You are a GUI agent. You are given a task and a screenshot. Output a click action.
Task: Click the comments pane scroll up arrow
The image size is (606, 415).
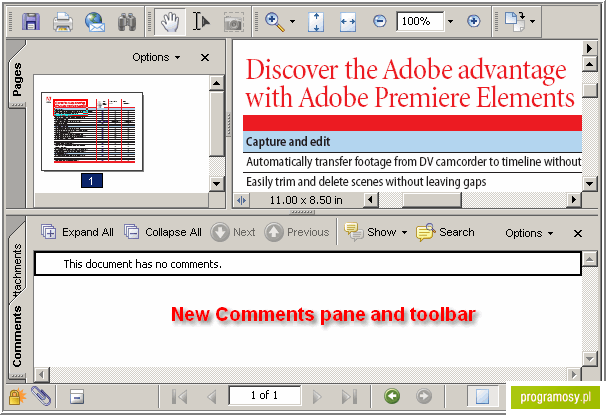point(589,258)
